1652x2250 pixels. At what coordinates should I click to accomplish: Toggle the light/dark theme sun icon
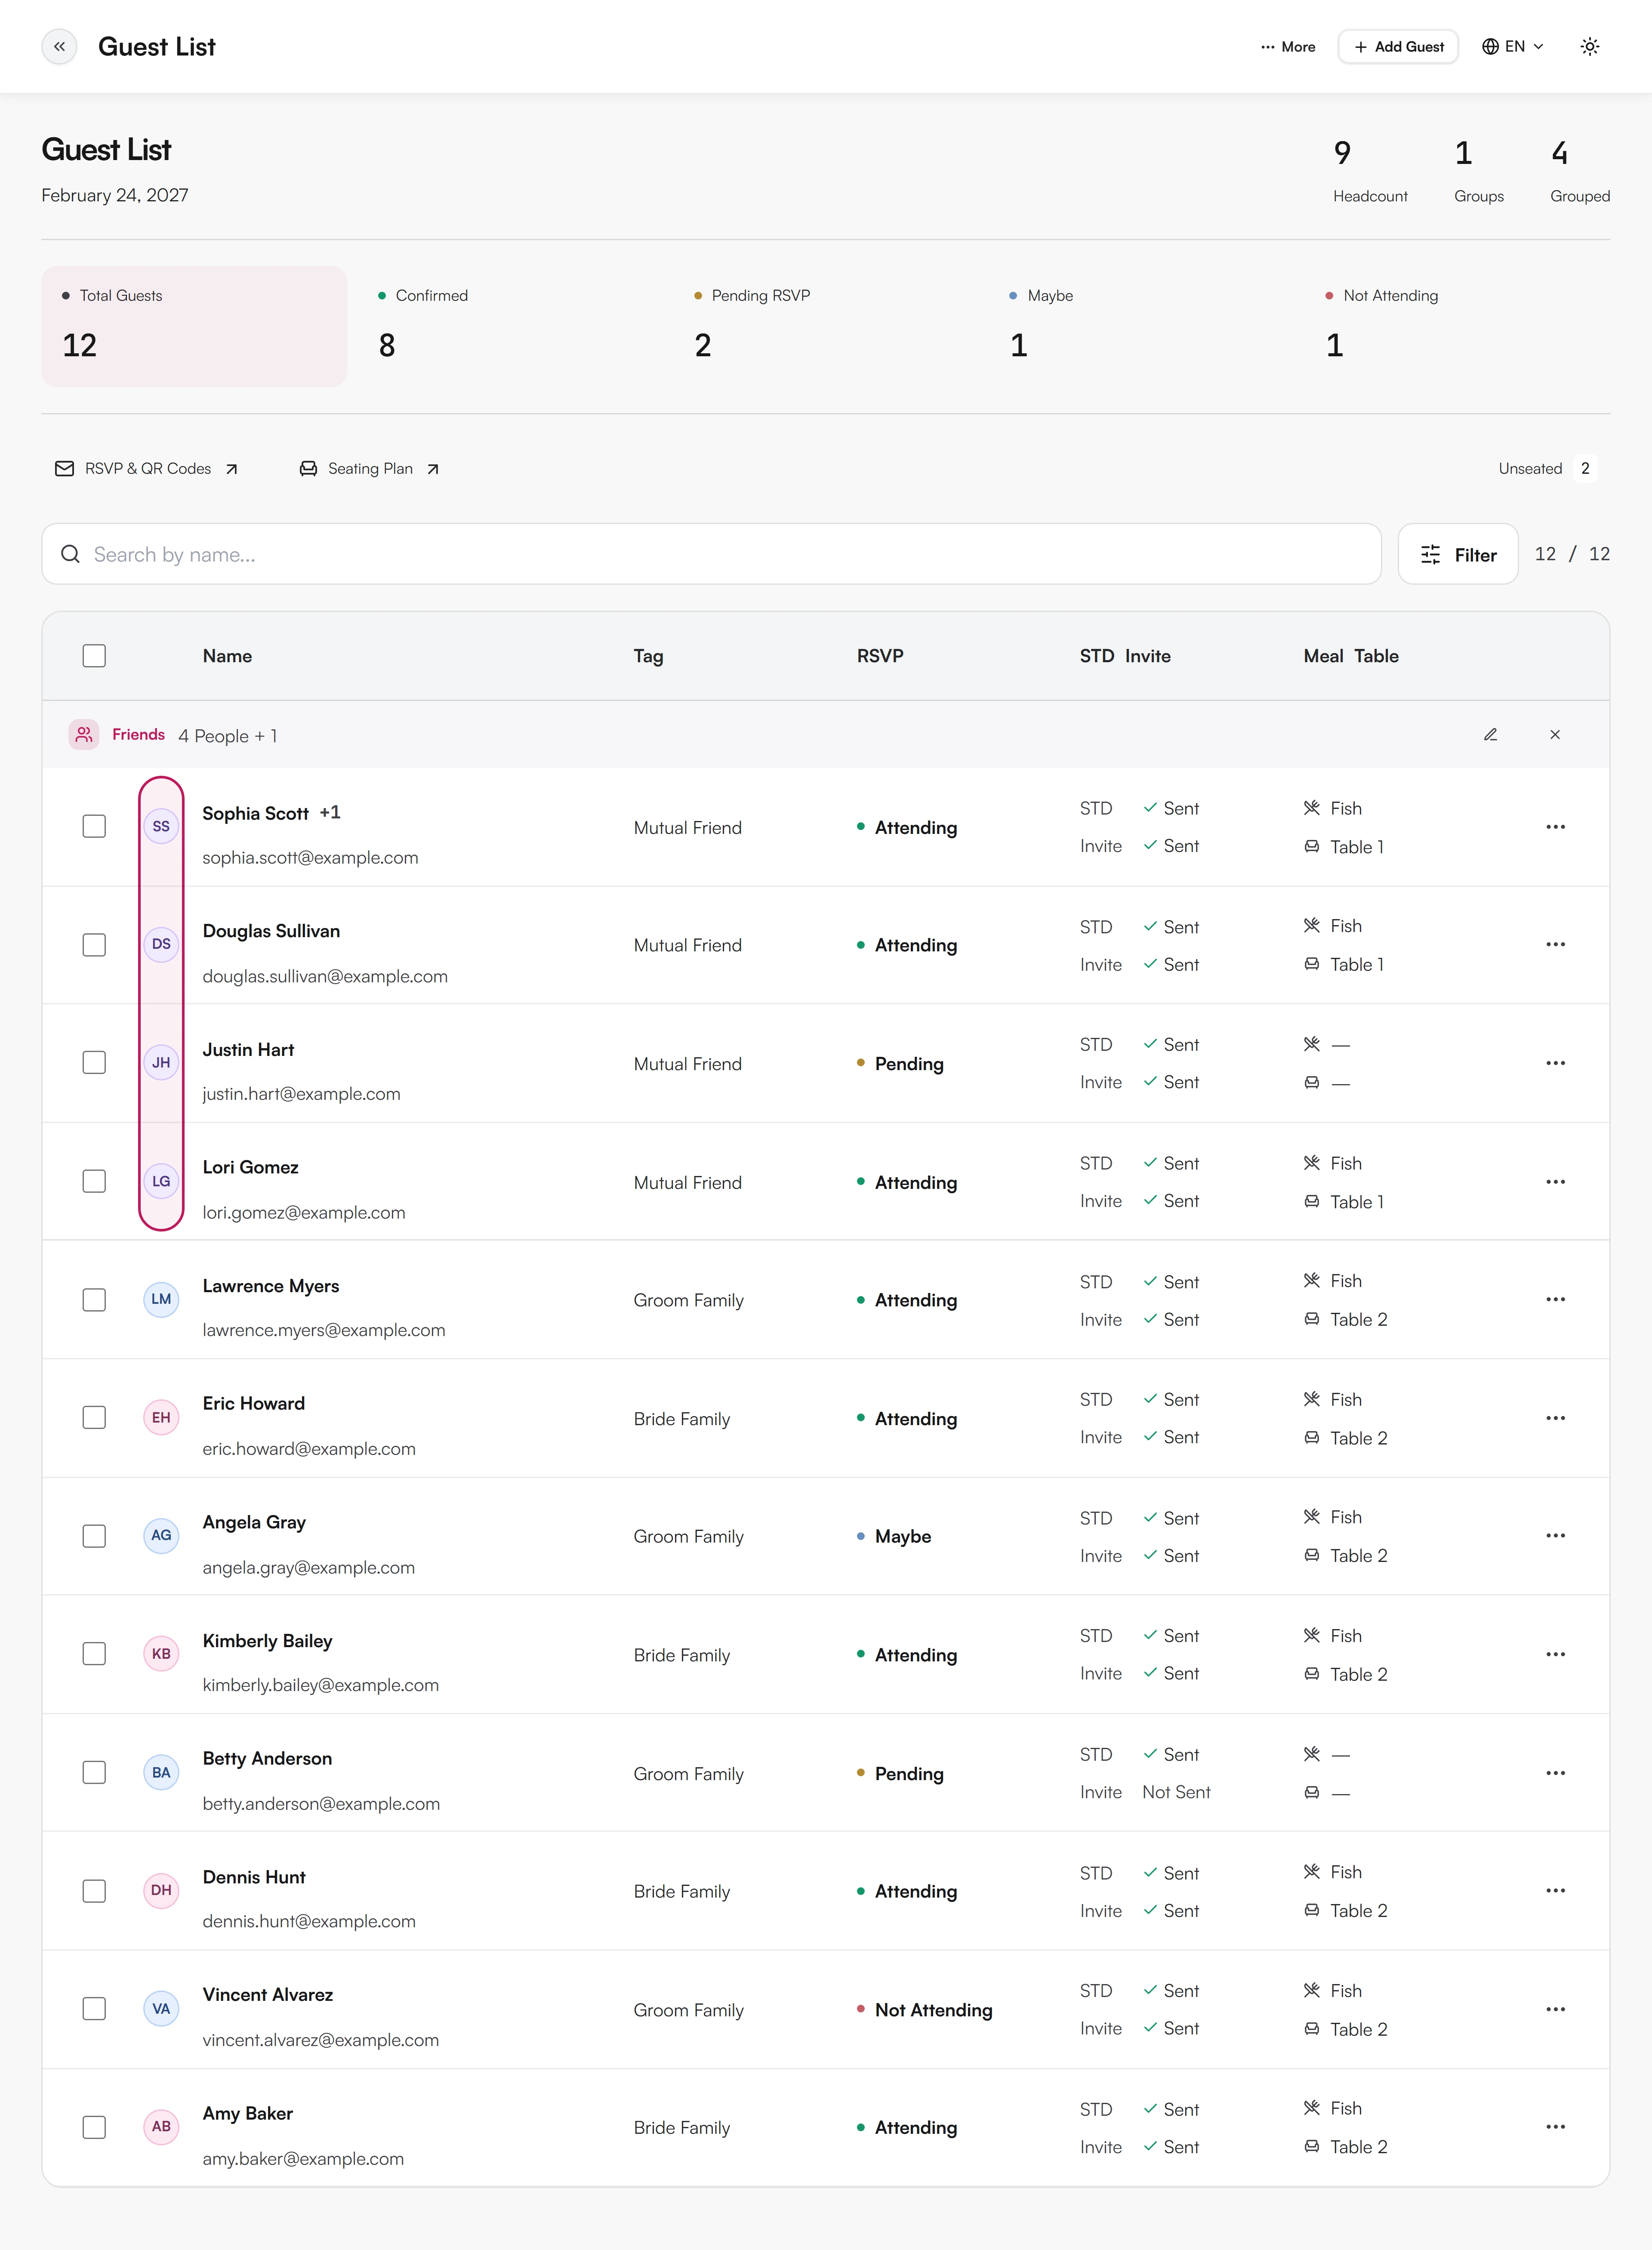pyautogui.click(x=1589, y=46)
